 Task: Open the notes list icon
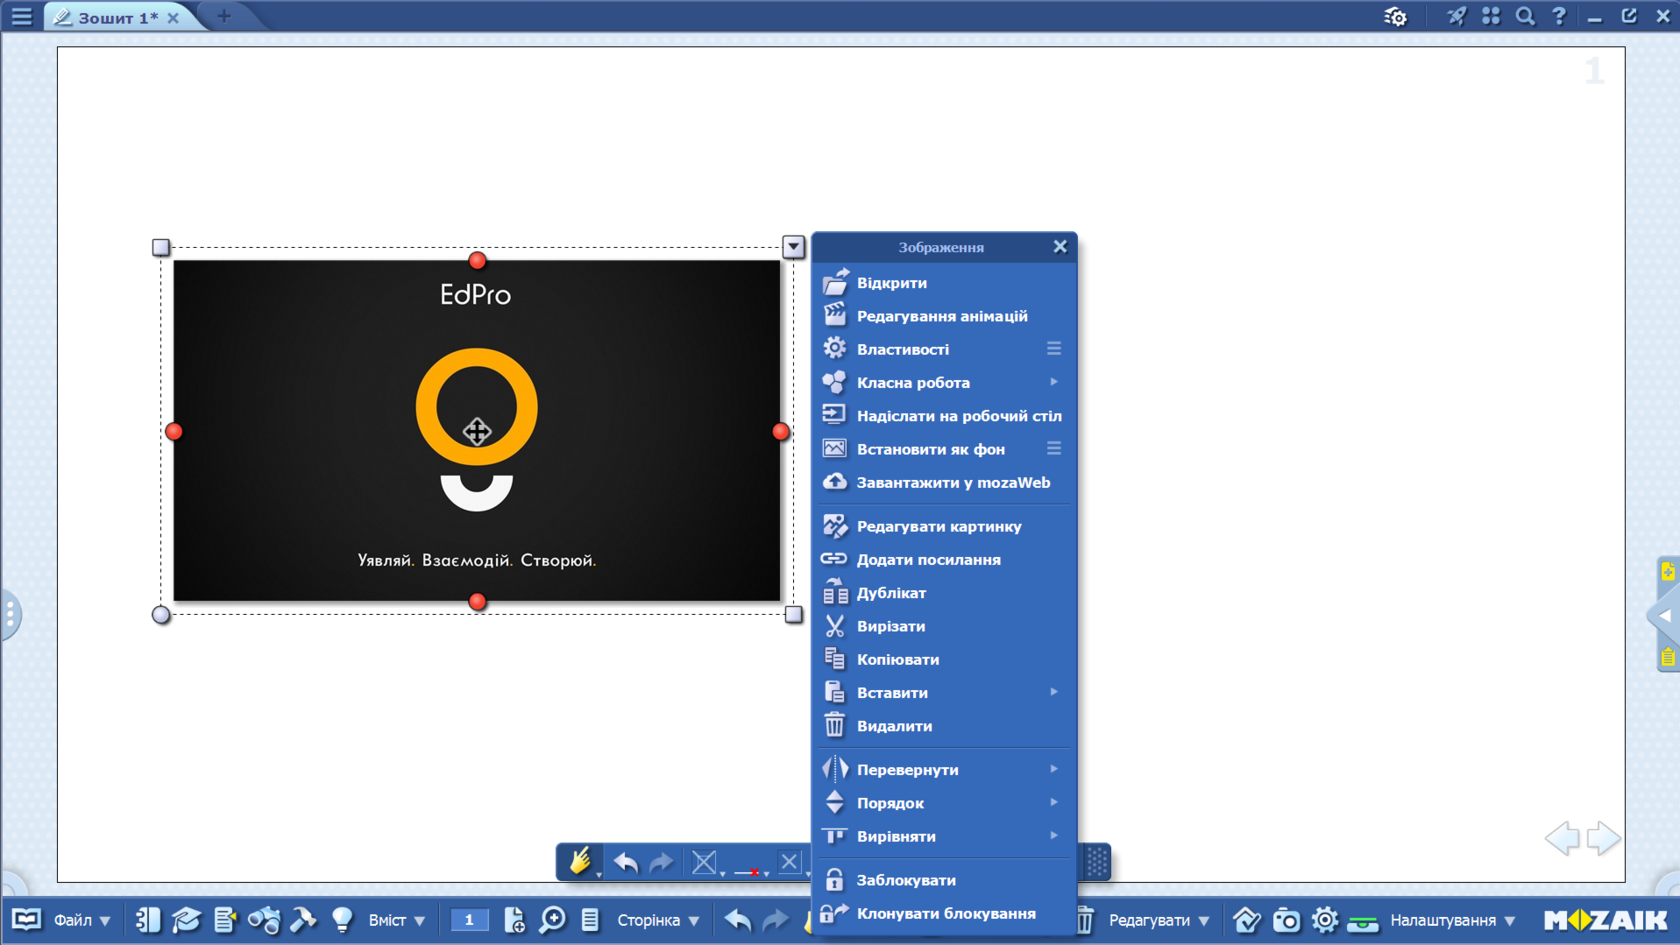pos(225,920)
